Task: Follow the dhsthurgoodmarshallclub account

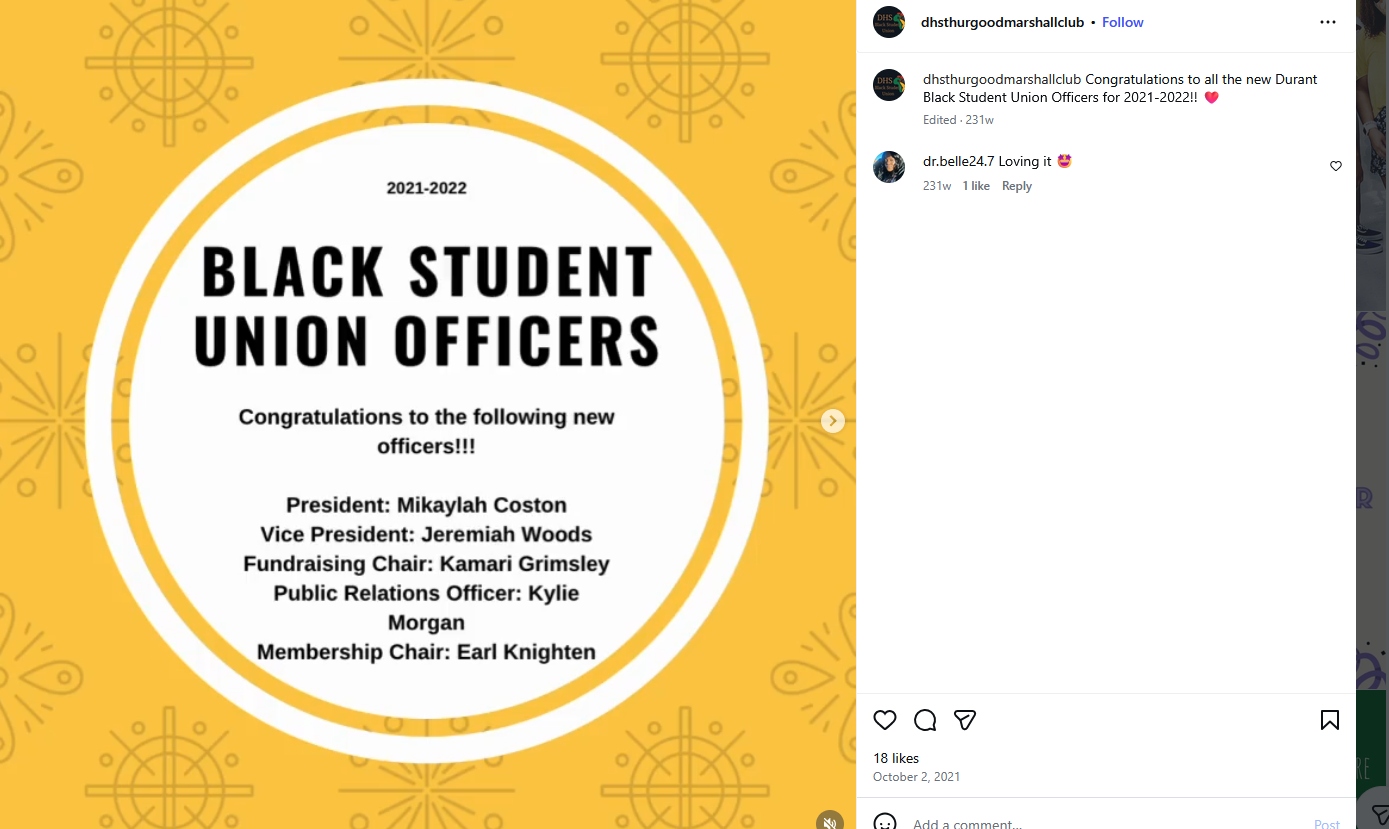Action: pyautogui.click(x=1123, y=22)
